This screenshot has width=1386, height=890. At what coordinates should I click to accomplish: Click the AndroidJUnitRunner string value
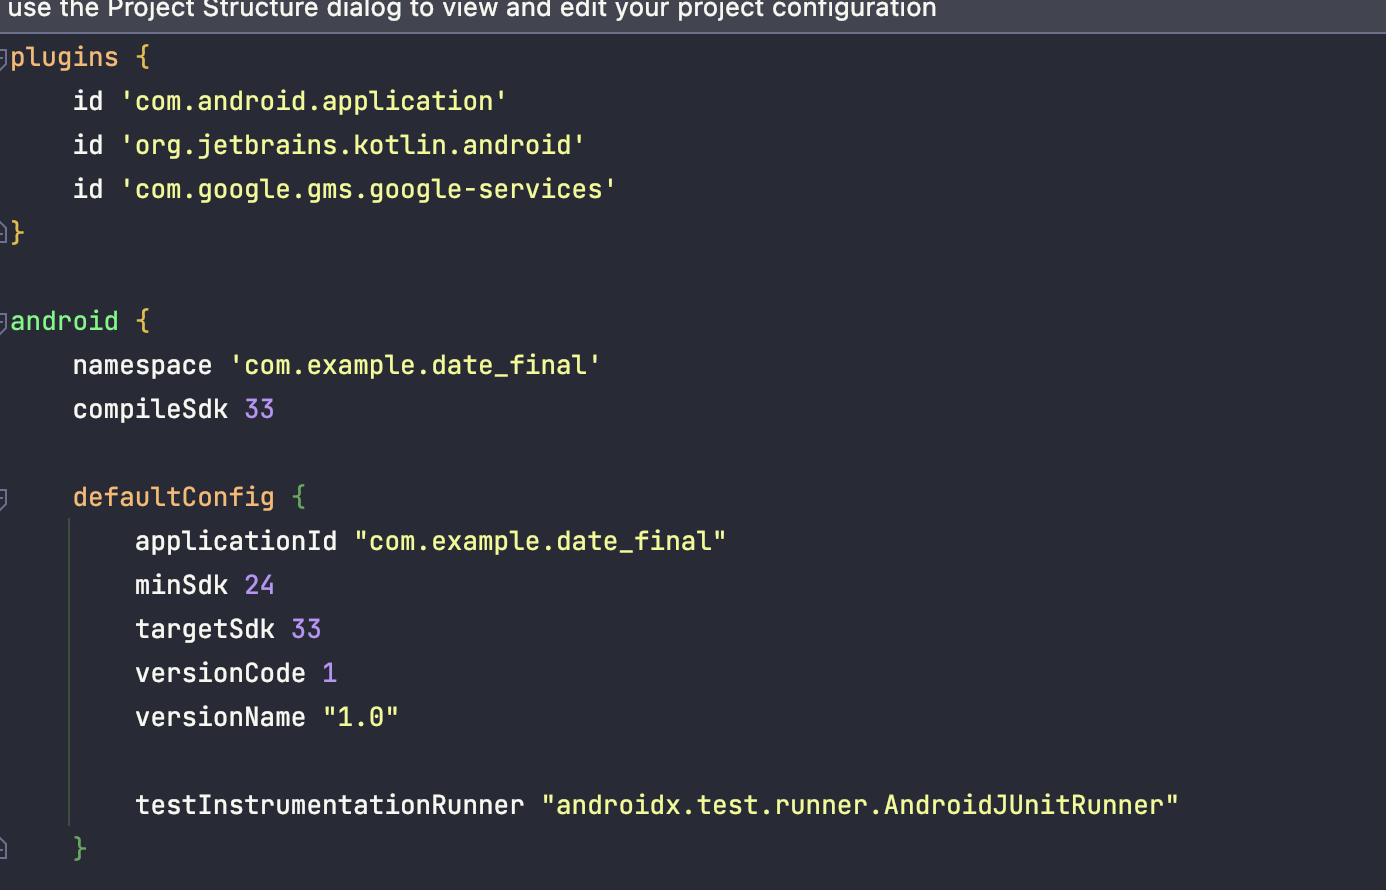click(x=860, y=805)
